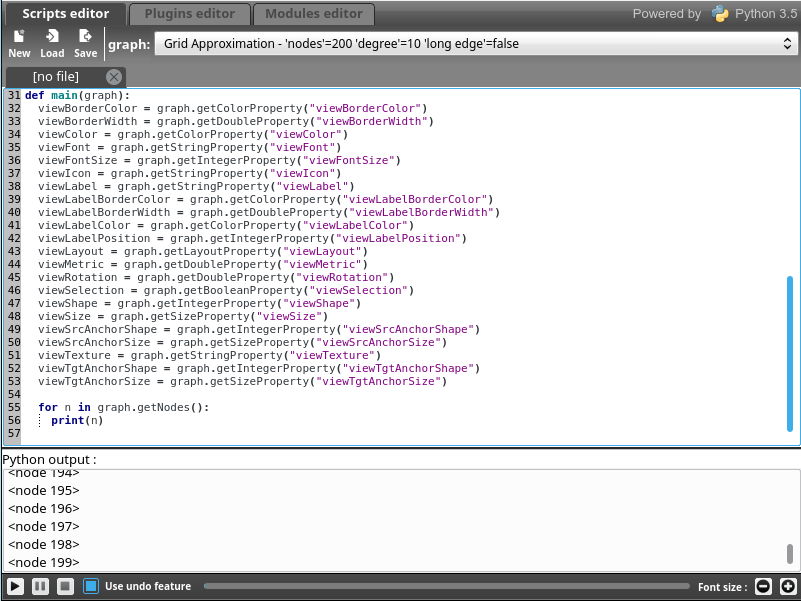Switch to the Modules editor tab
The image size is (801, 601).
coord(313,14)
